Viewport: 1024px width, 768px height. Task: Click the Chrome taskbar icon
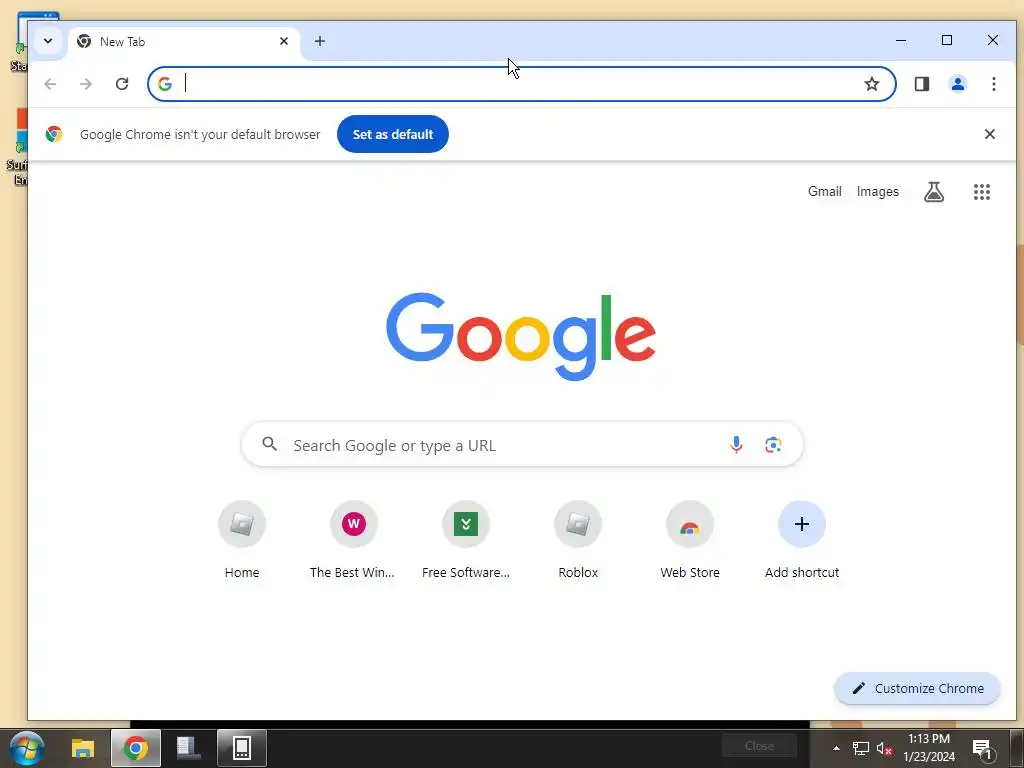[136, 748]
